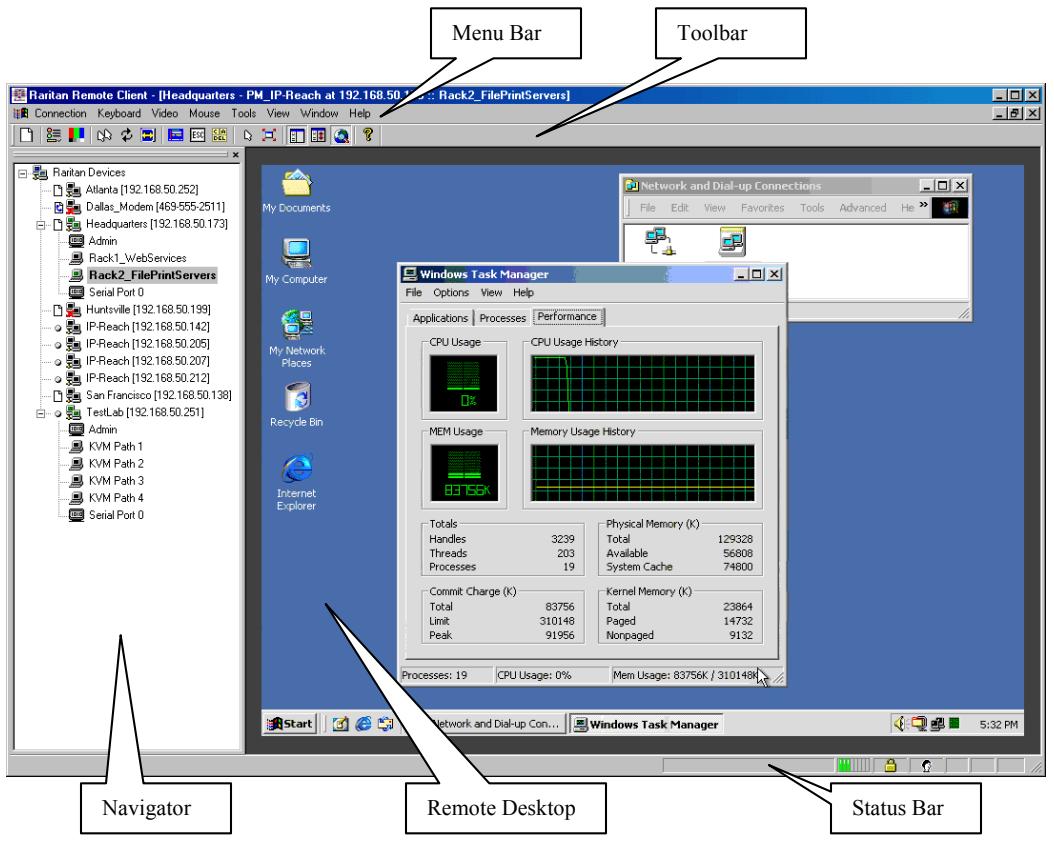The height and width of the screenshot is (842, 1054).
Task: Switch to Task Manager Applications tab
Action: pyautogui.click(x=440, y=318)
